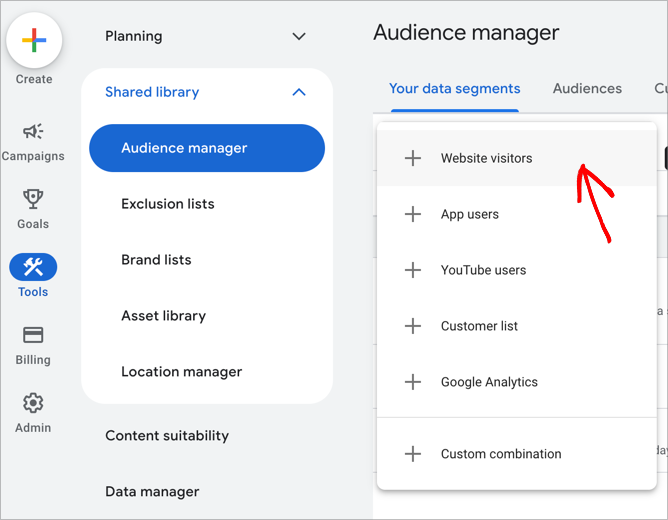This screenshot has width=668, height=520.
Task: Choose Custom combination from the dropdown
Action: pyautogui.click(x=516, y=454)
